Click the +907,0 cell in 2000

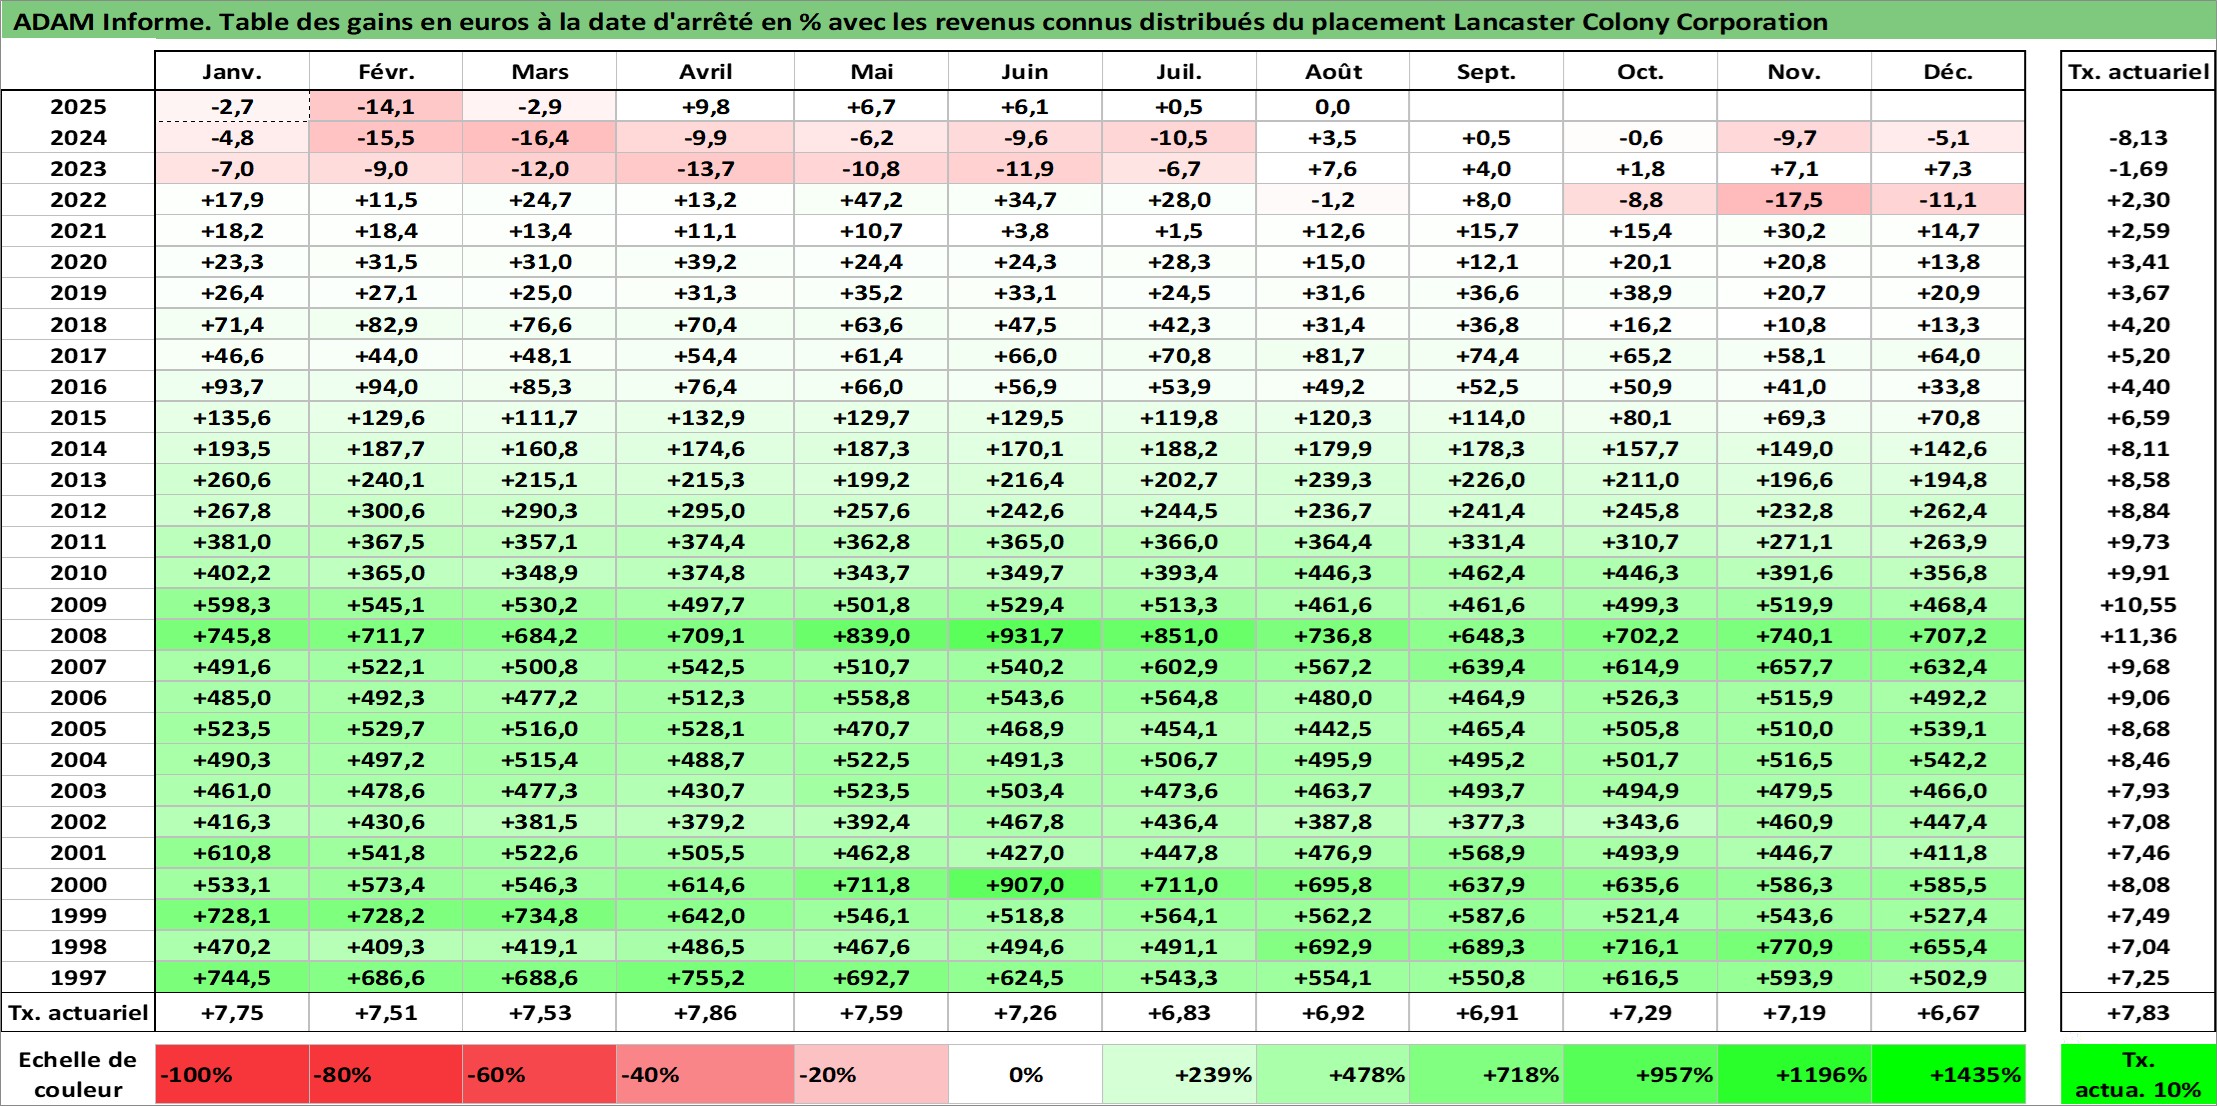(x=1025, y=885)
